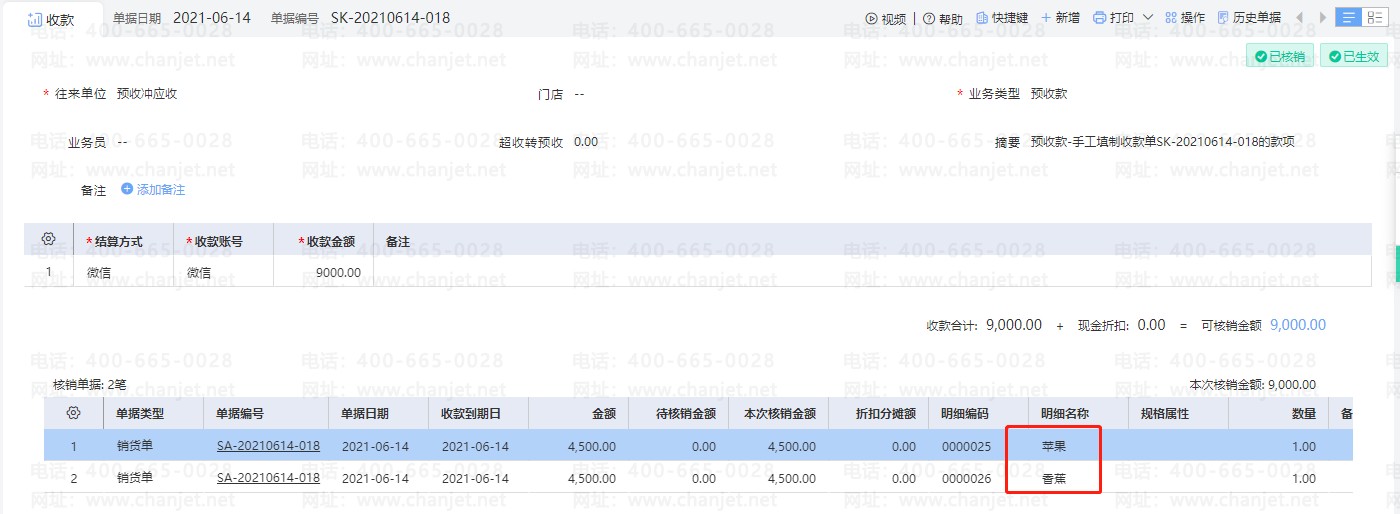Viewport: 1400px width, 514px height.
Task: Click detail code 0000026
Action: (965, 478)
